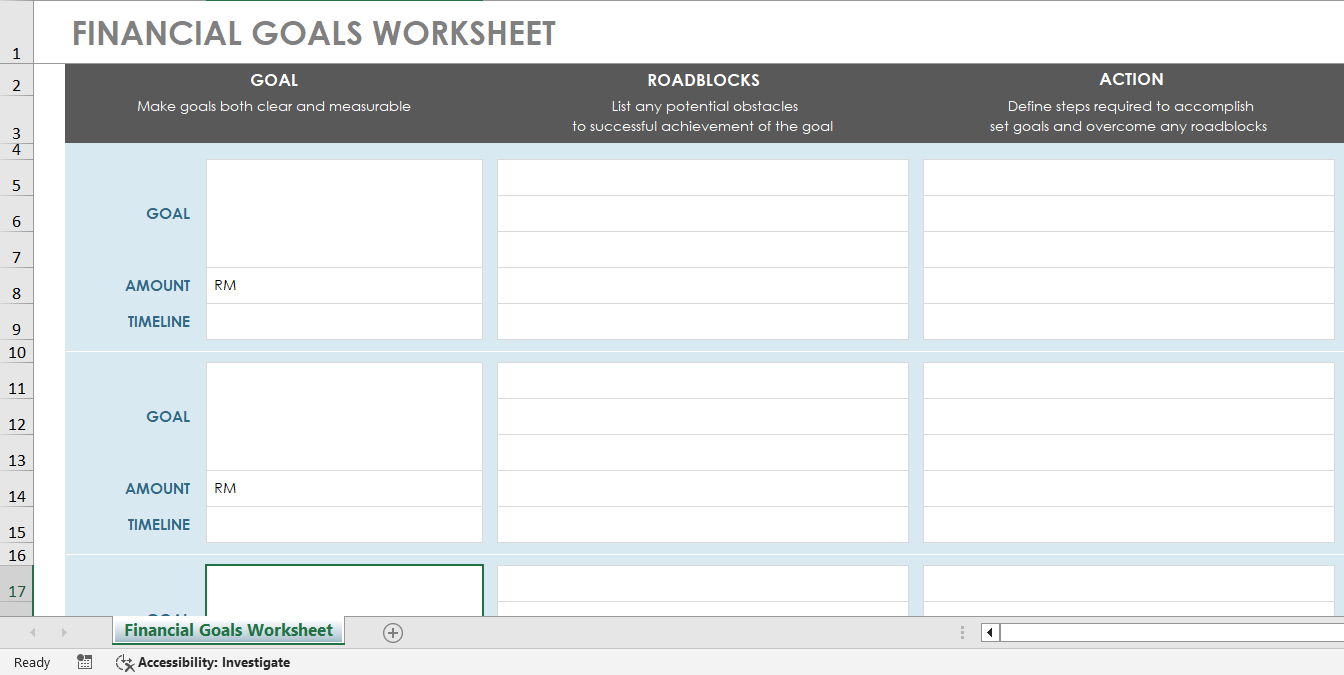Select the ROADBLOCKS column header
The image size is (1344, 675).
(703, 80)
